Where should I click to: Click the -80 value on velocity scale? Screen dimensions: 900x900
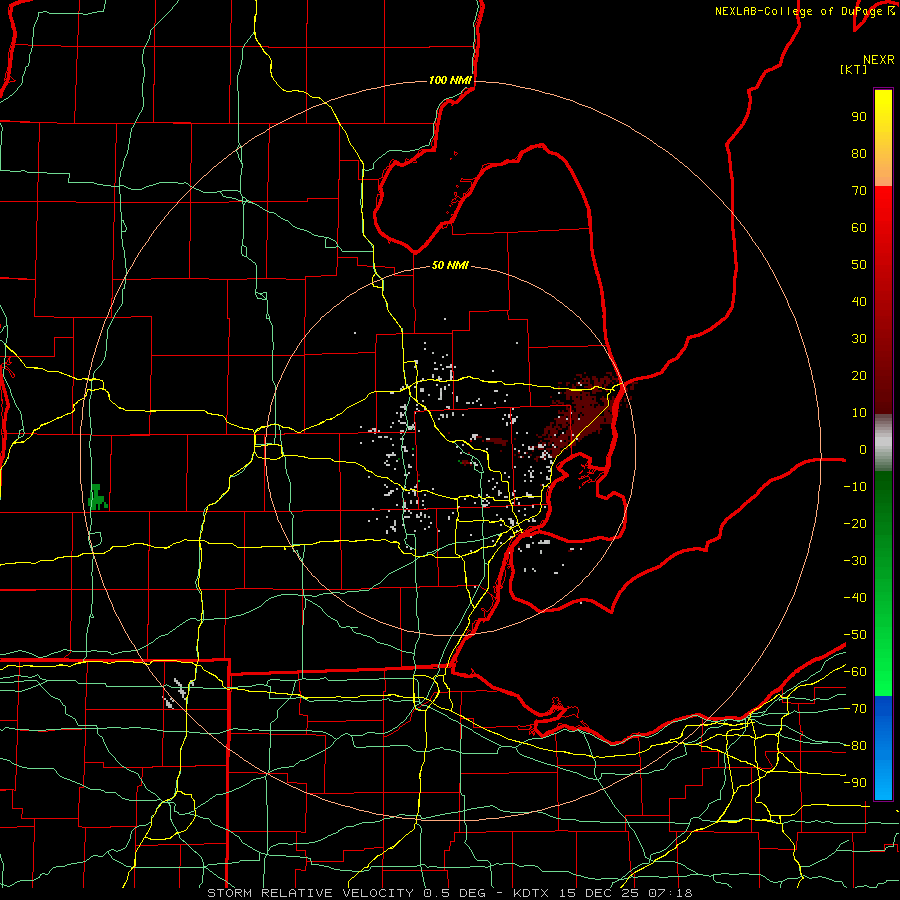855,746
